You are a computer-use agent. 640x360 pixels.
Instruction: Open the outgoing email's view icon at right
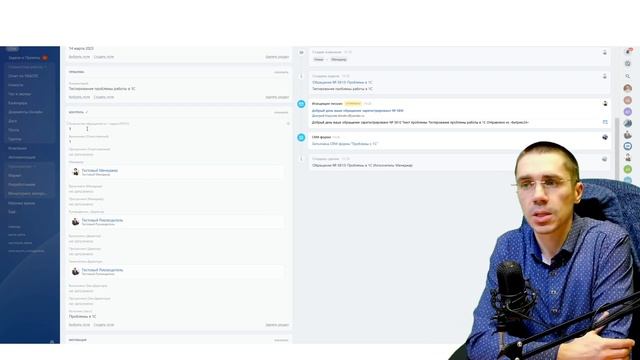click(605, 122)
